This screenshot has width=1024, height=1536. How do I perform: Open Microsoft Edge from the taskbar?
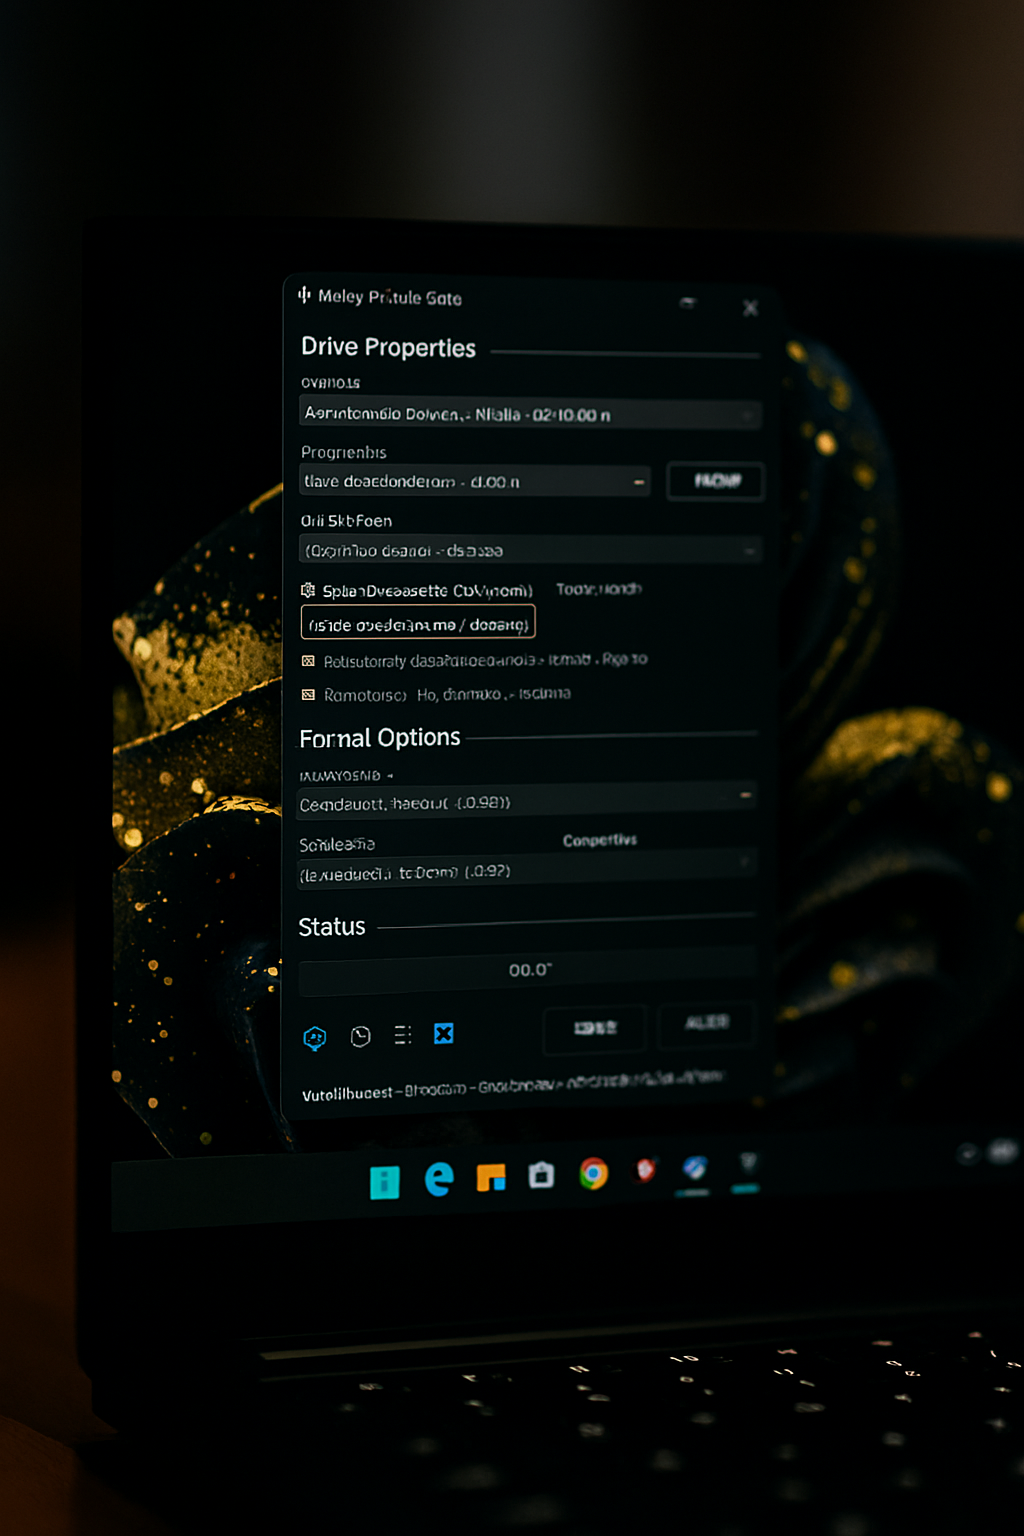(x=439, y=1179)
